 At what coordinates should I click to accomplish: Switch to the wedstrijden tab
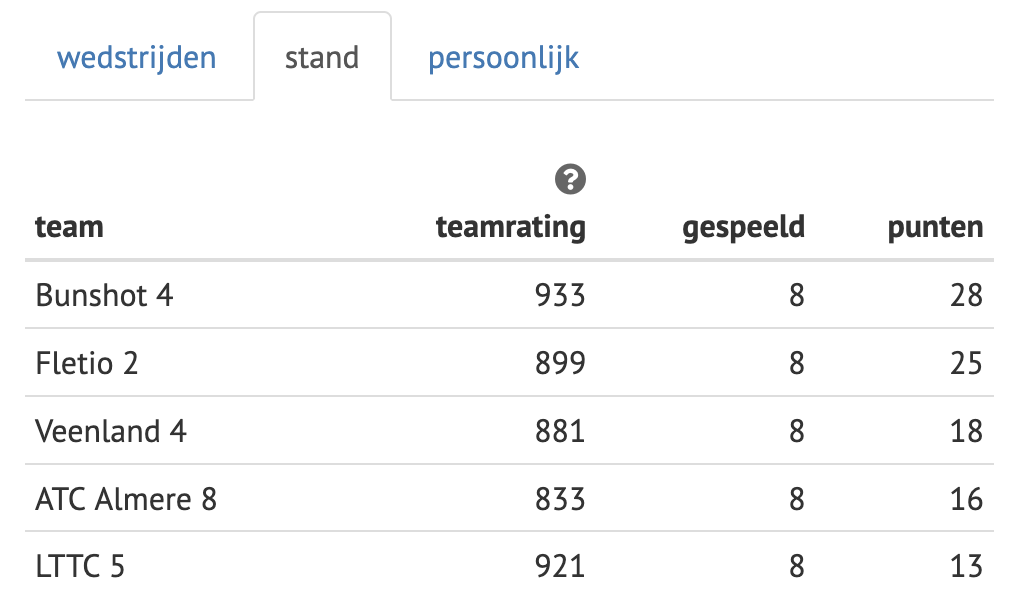click(137, 58)
